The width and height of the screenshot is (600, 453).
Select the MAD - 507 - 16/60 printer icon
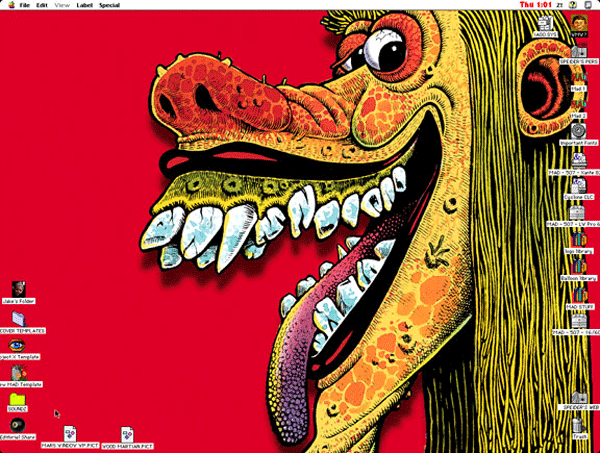click(x=579, y=321)
